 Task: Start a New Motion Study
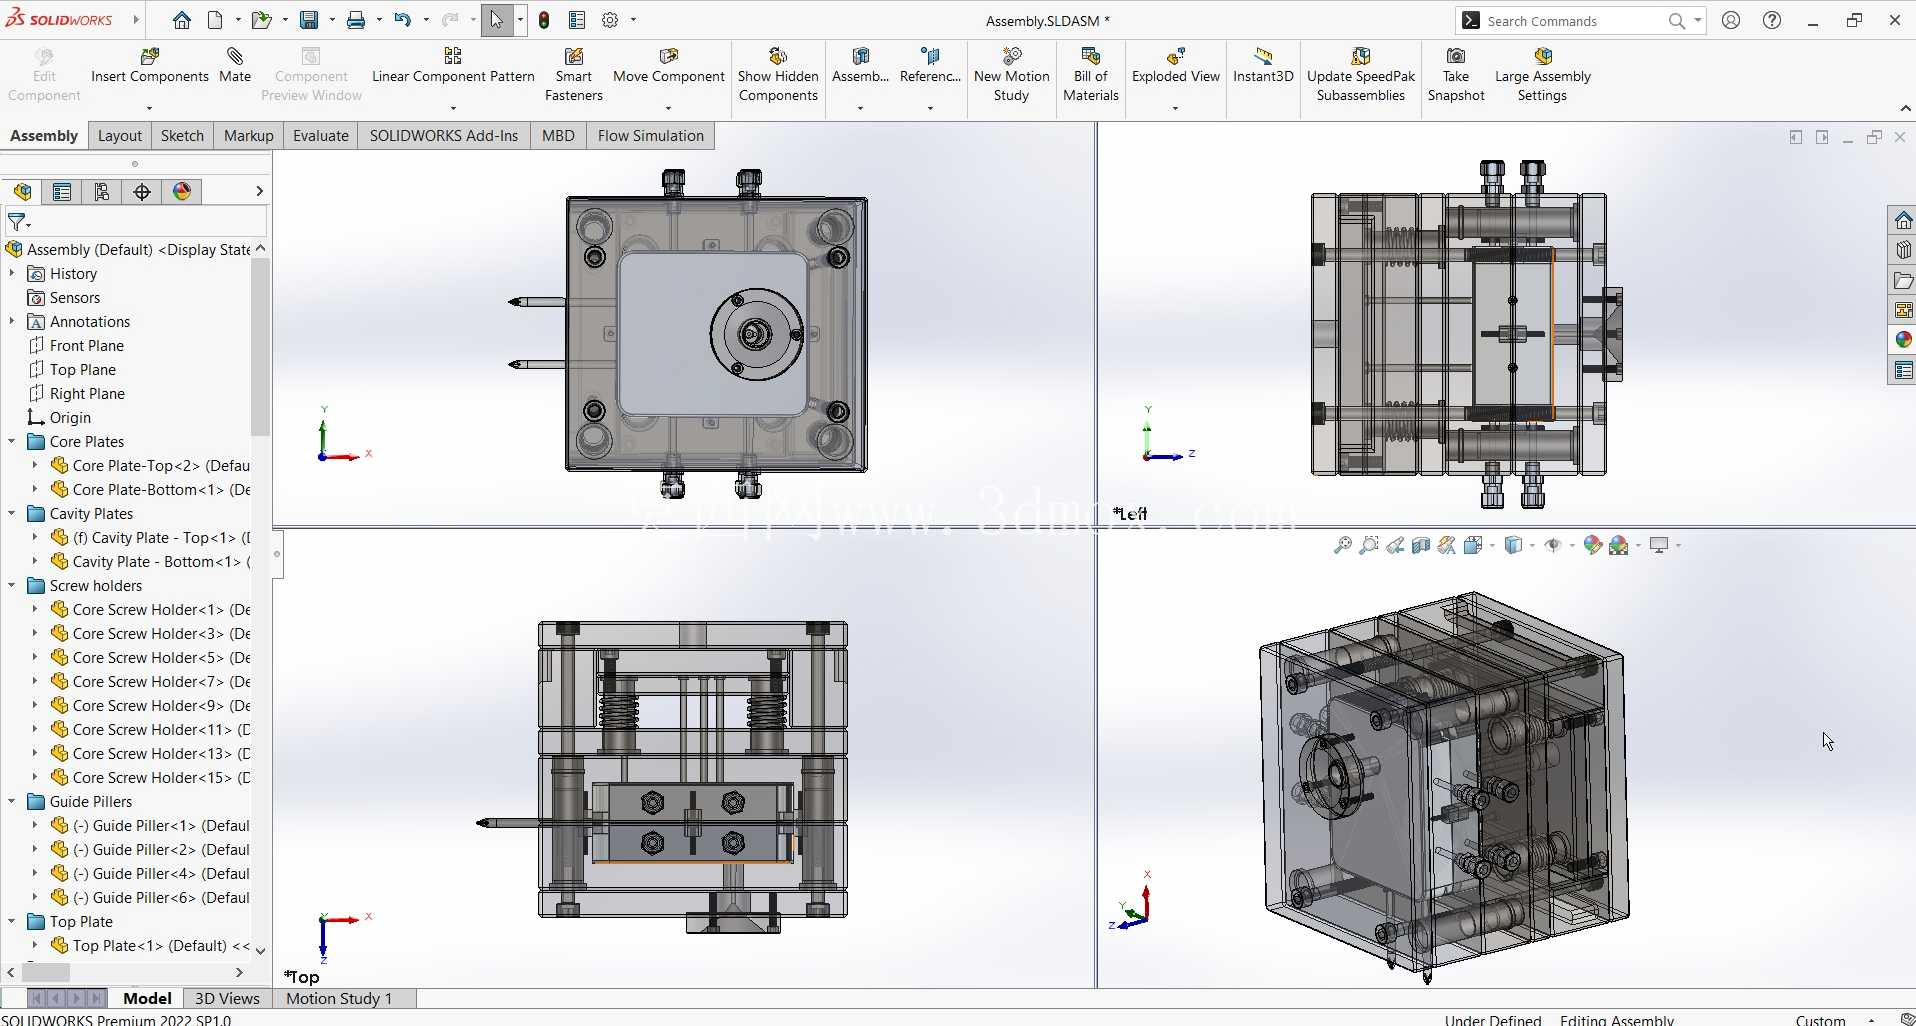point(1012,74)
